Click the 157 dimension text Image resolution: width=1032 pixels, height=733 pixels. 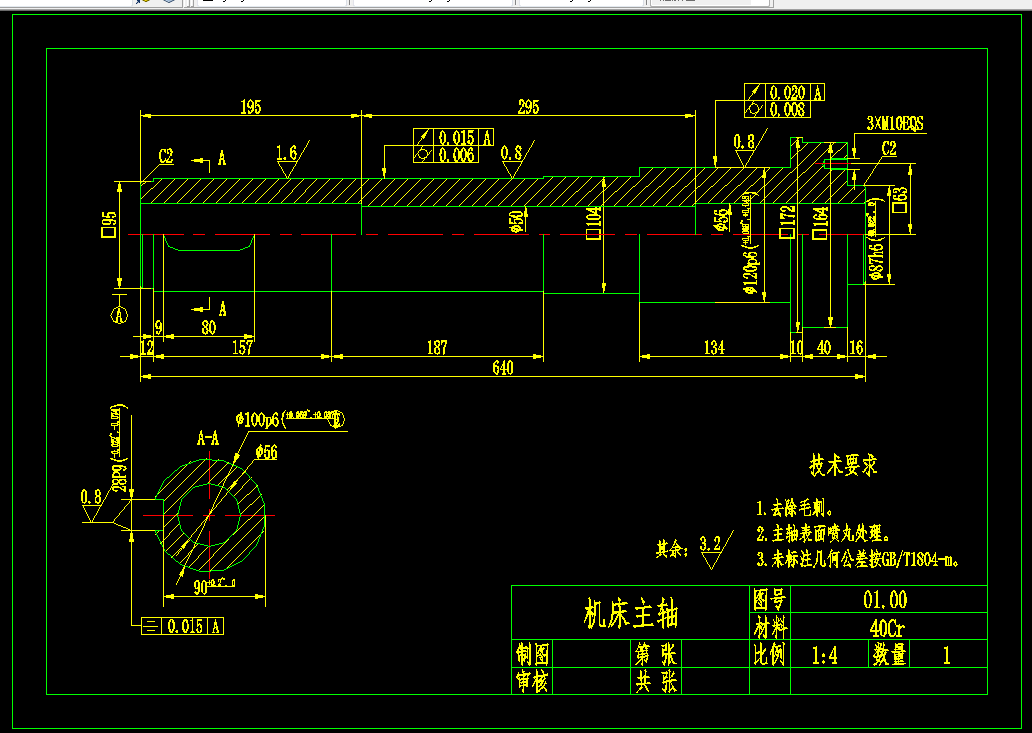click(242, 347)
